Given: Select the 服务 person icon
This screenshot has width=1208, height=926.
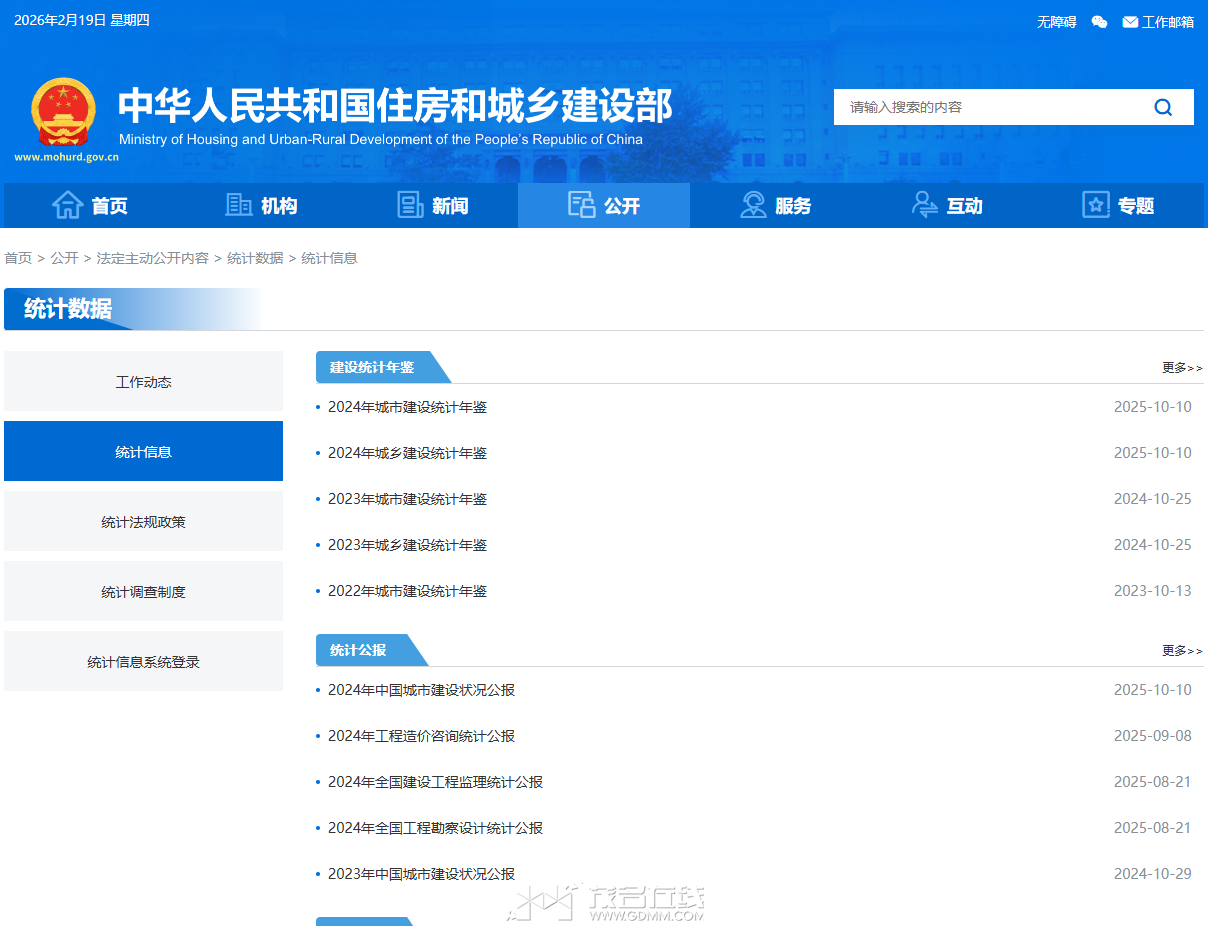Looking at the screenshot, I should 753,204.
